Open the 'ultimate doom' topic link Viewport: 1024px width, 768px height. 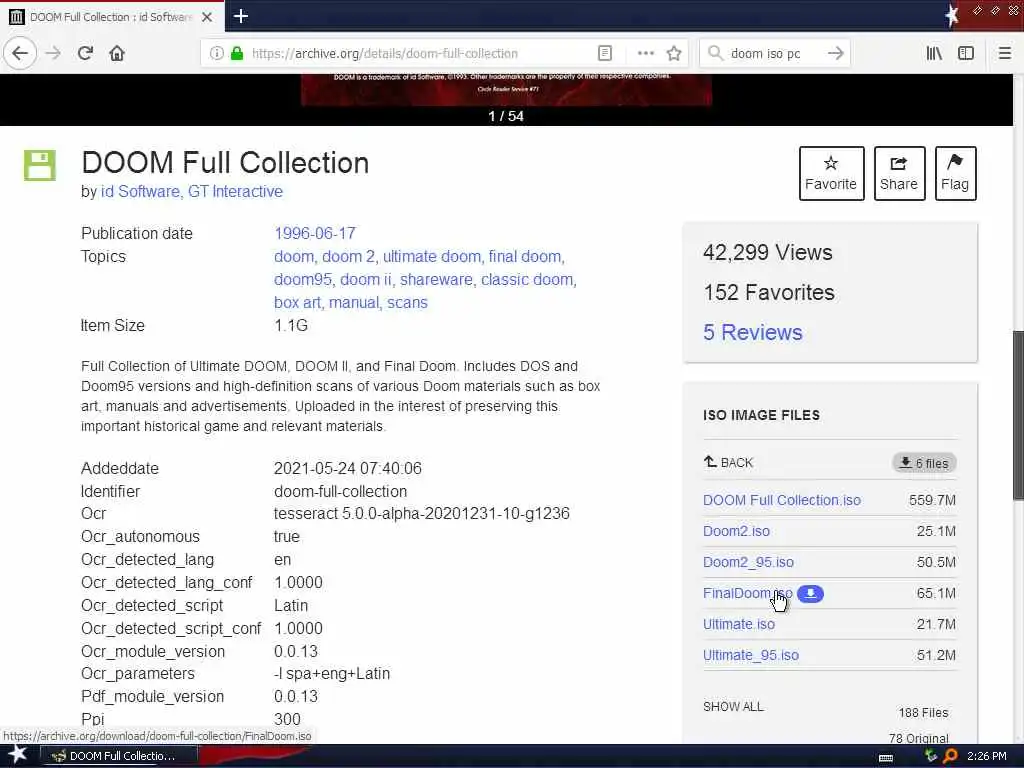pyautogui.click(x=432, y=257)
